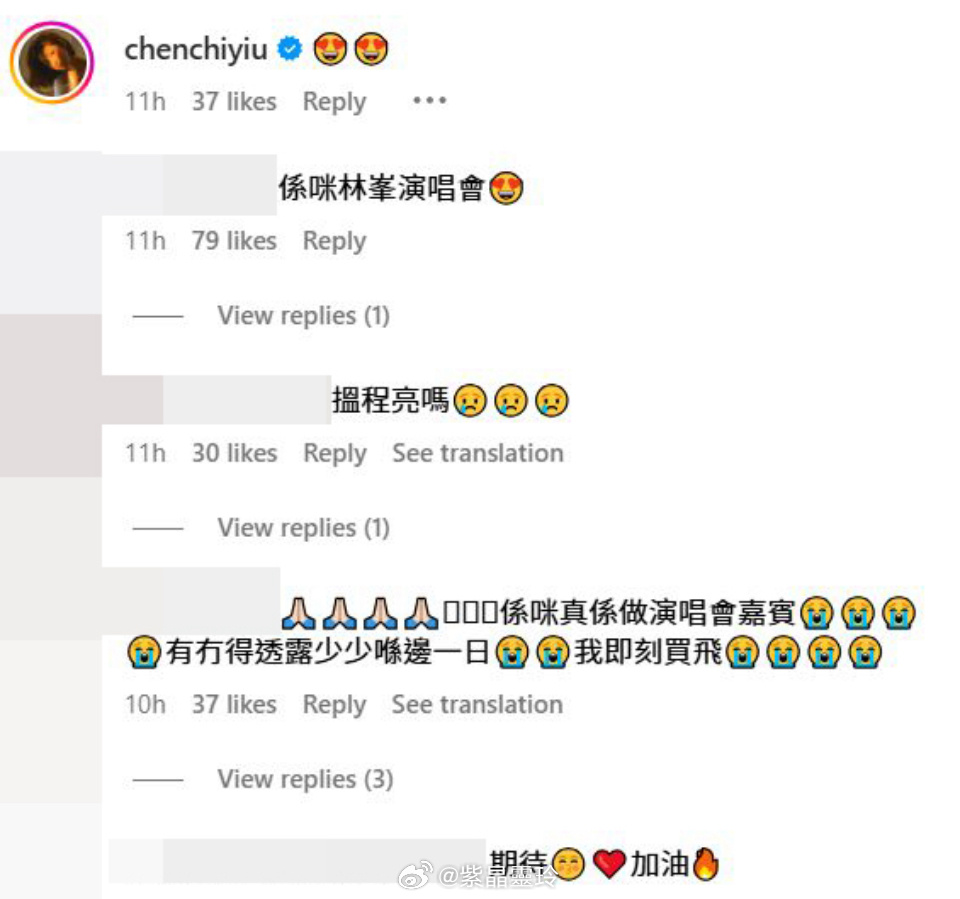Click the red heart emoji in the last comment
Screen dimensions: 960x899
coord(610,864)
